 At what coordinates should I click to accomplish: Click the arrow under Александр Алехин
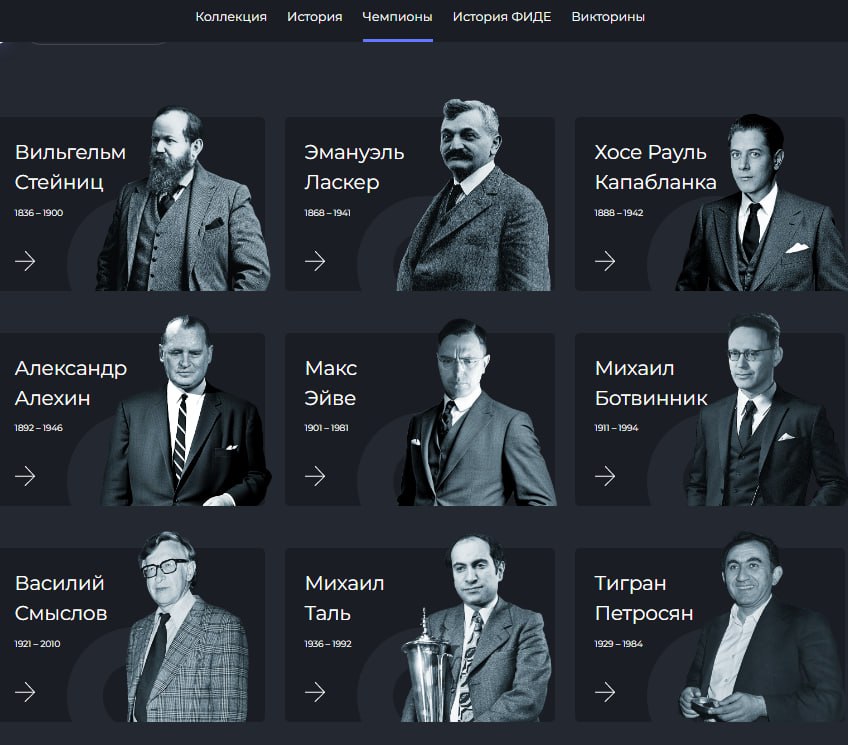click(x=25, y=476)
